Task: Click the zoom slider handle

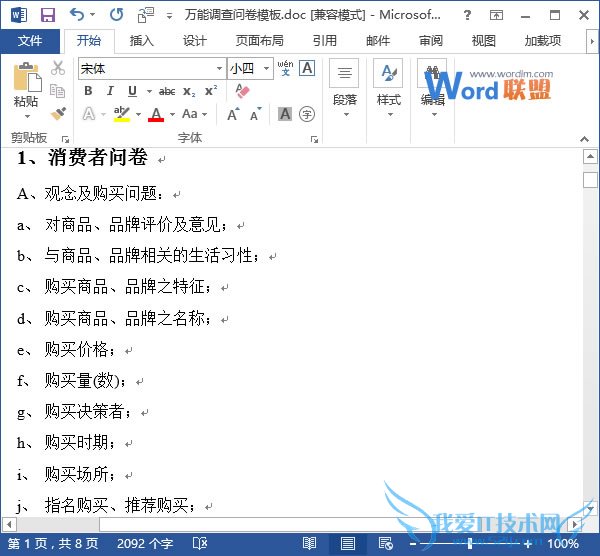Action: (x=470, y=543)
